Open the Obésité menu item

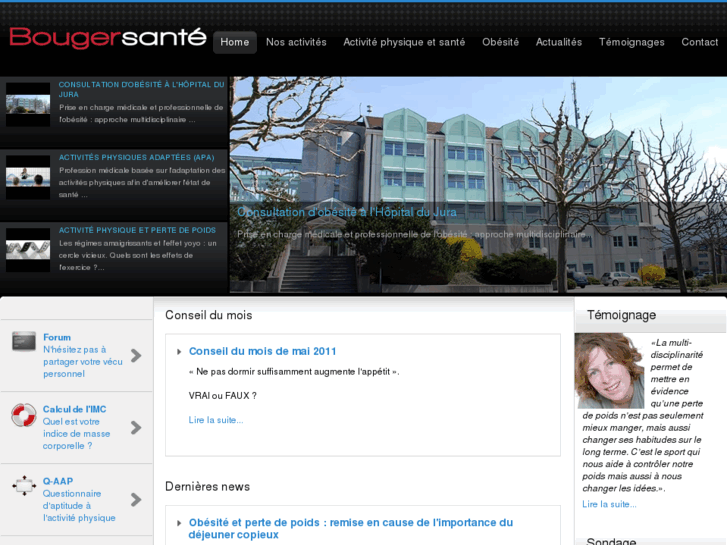pyautogui.click(x=500, y=42)
